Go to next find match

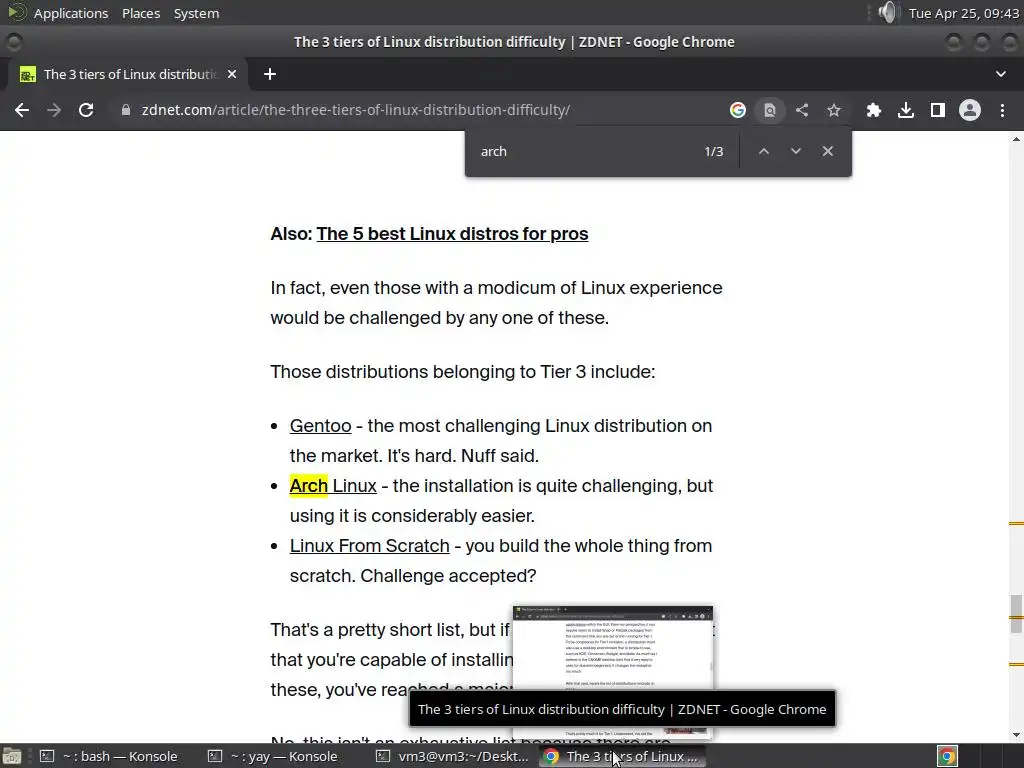point(795,151)
